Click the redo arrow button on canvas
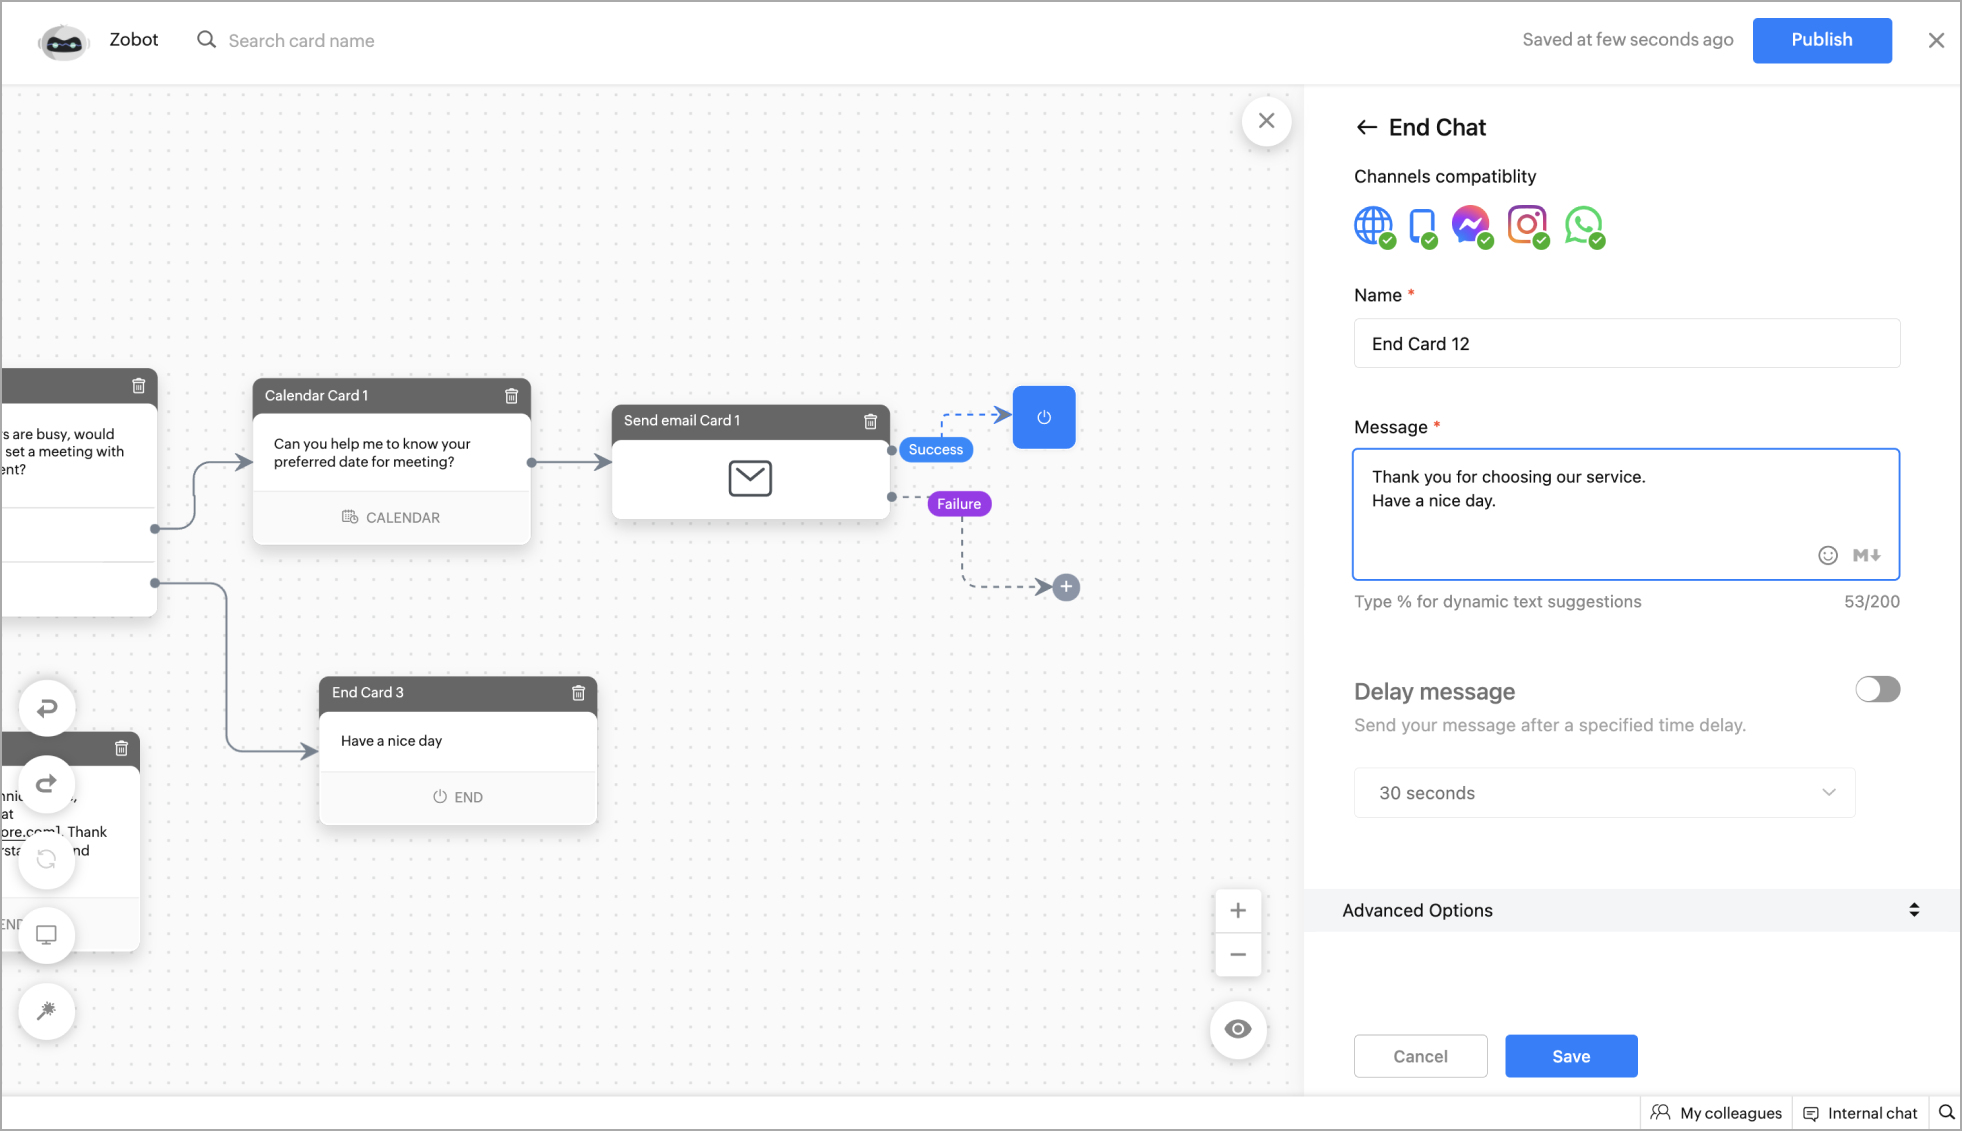The image size is (1962, 1131). tap(47, 784)
